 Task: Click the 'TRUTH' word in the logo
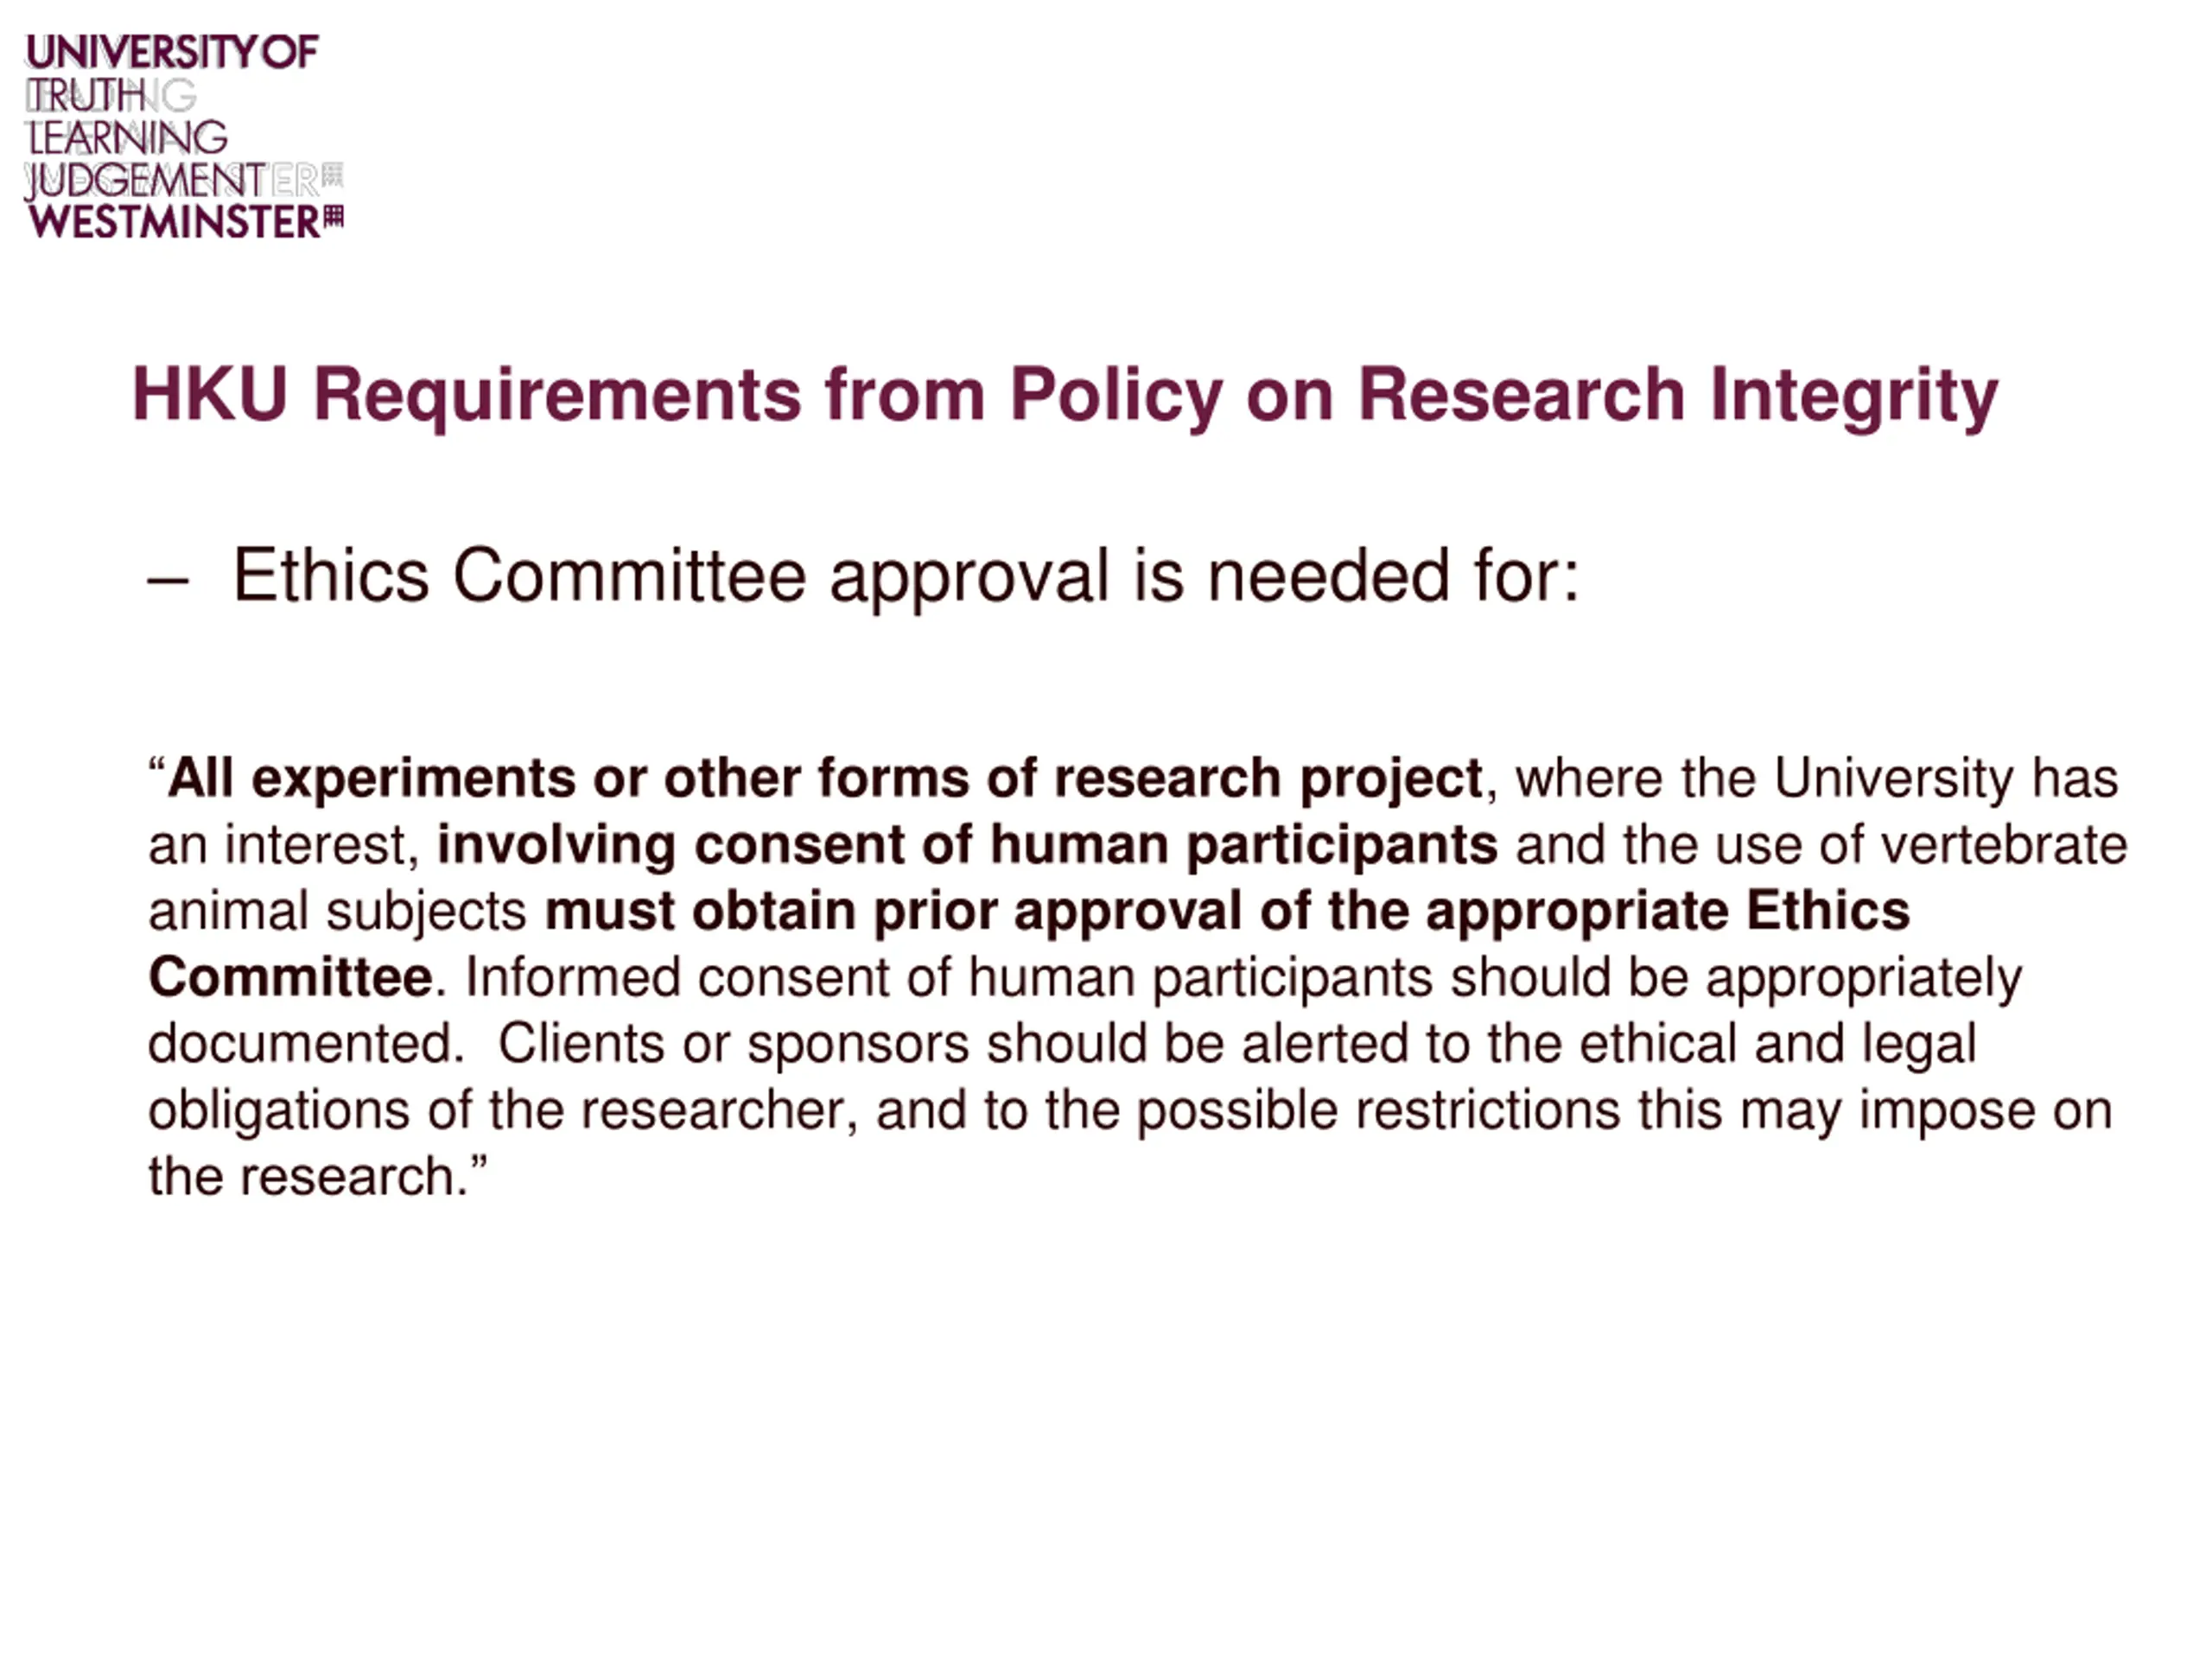[86, 96]
